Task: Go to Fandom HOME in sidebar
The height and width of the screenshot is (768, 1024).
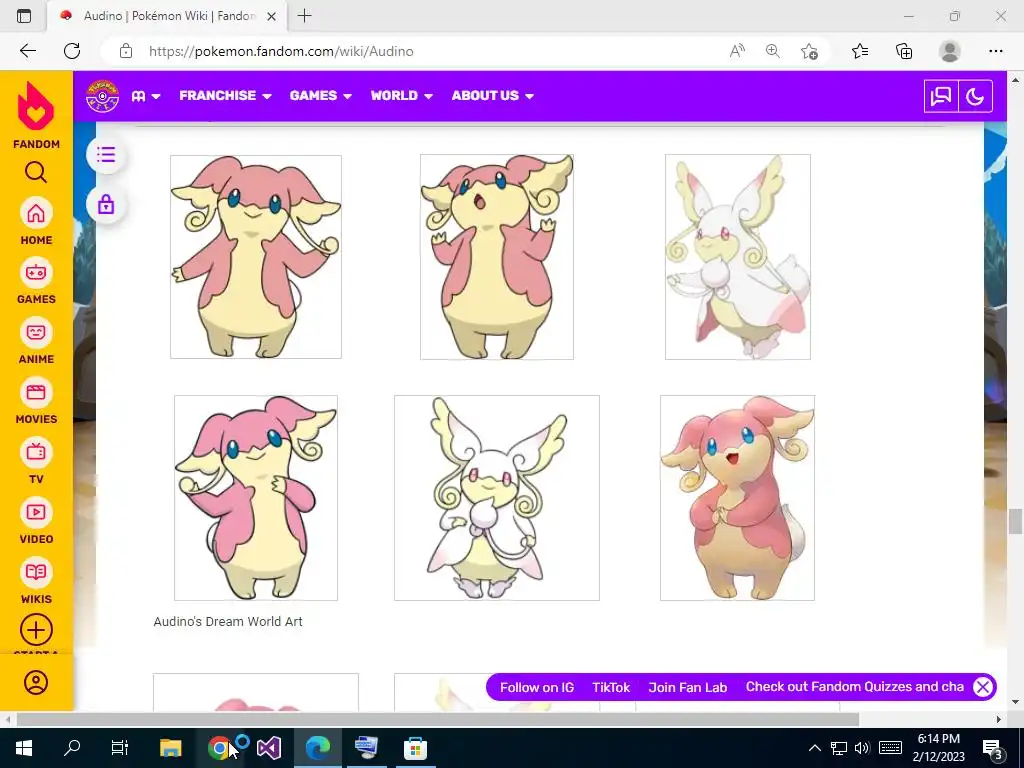Action: [36, 222]
